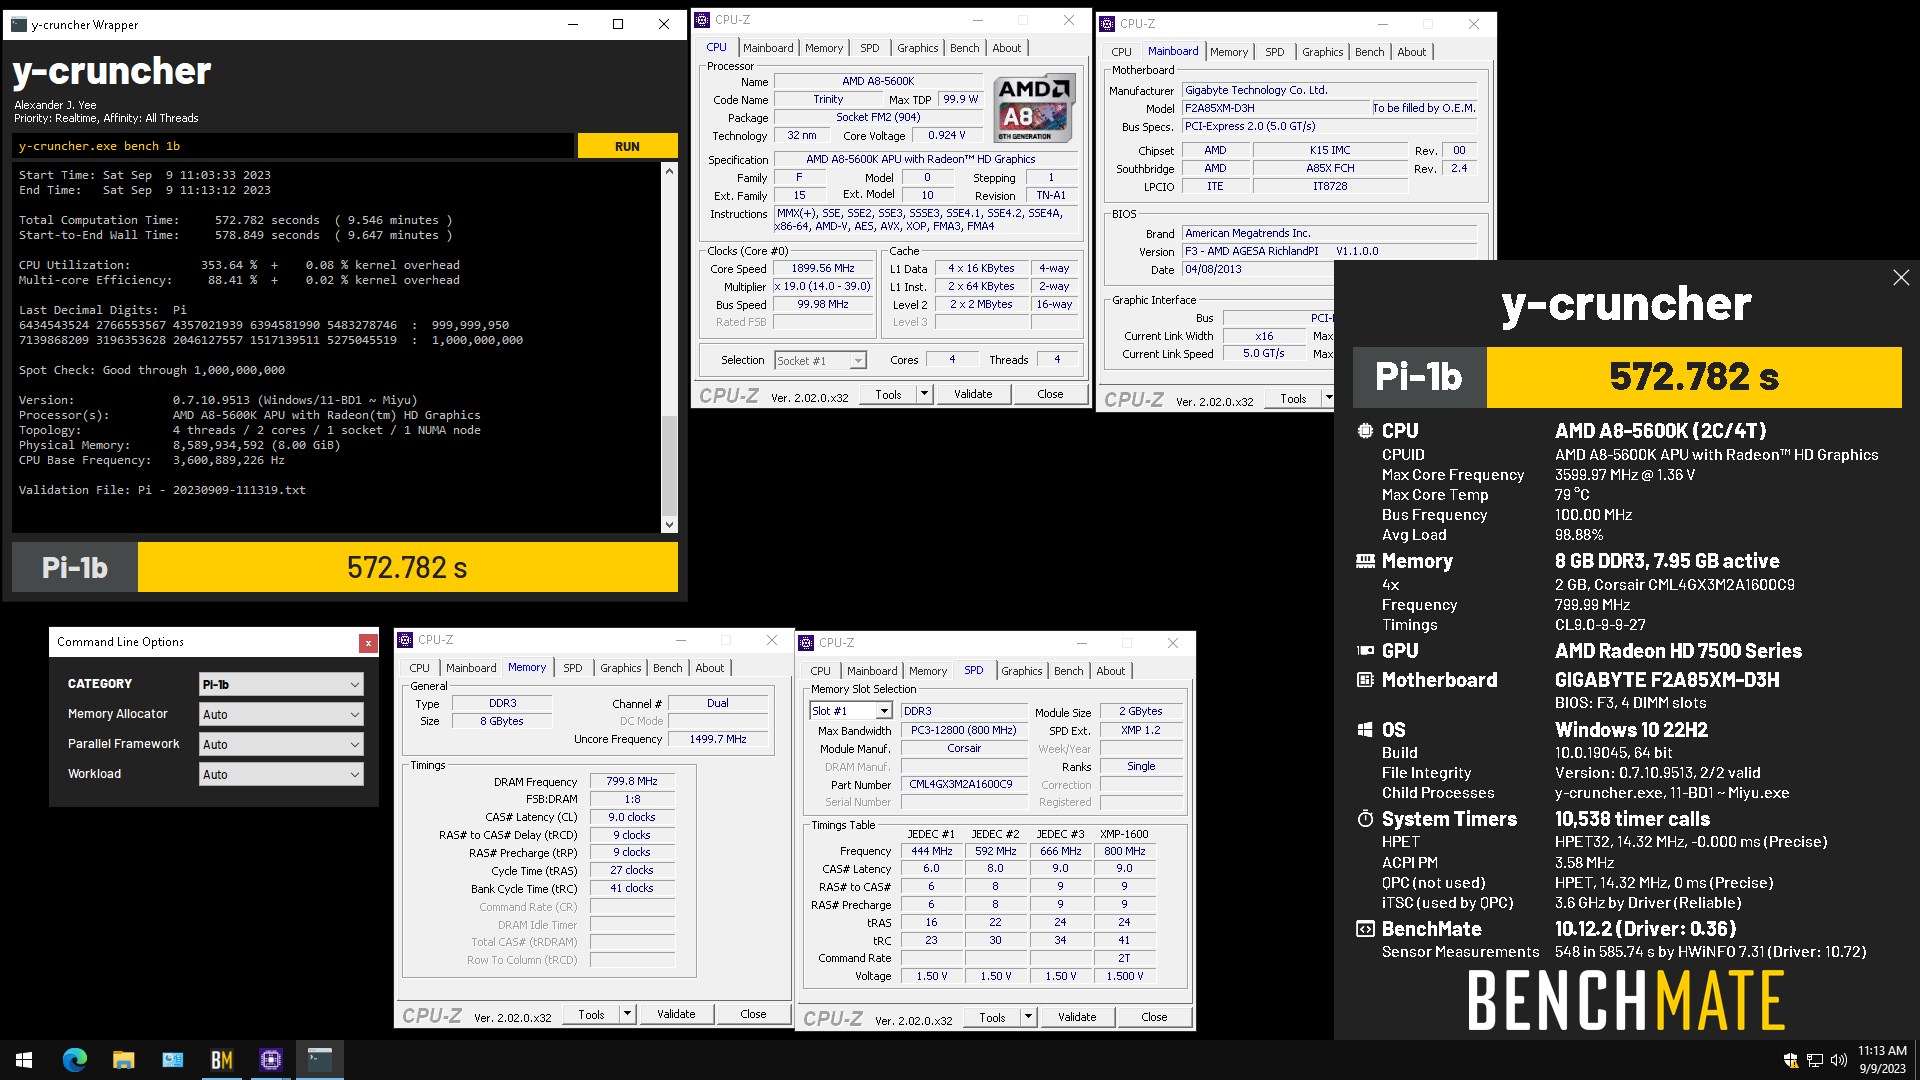Close the BenchMate result overlay with X
The height and width of the screenshot is (1080, 1920).
[1901, 278]
